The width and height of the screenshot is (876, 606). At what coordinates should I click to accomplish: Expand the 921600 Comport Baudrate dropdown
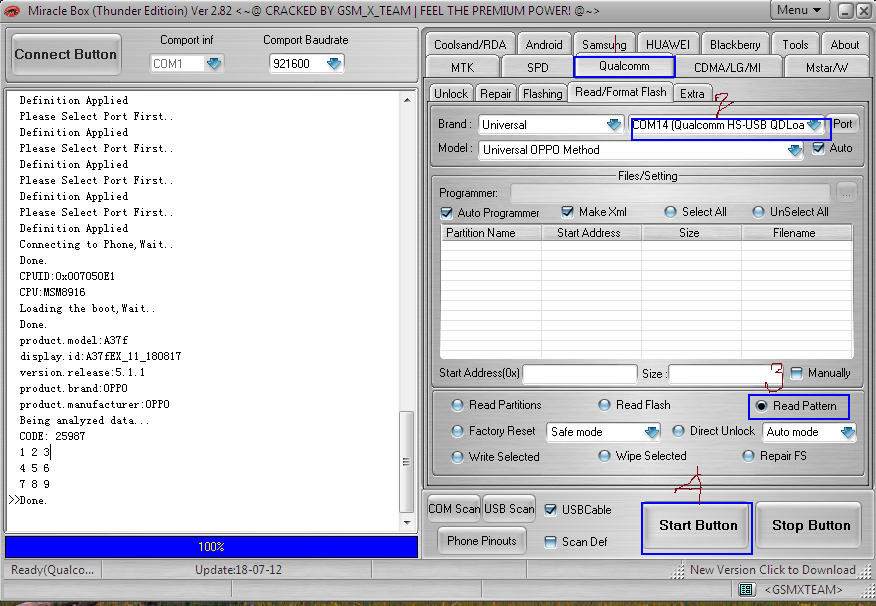click(334, 64)
